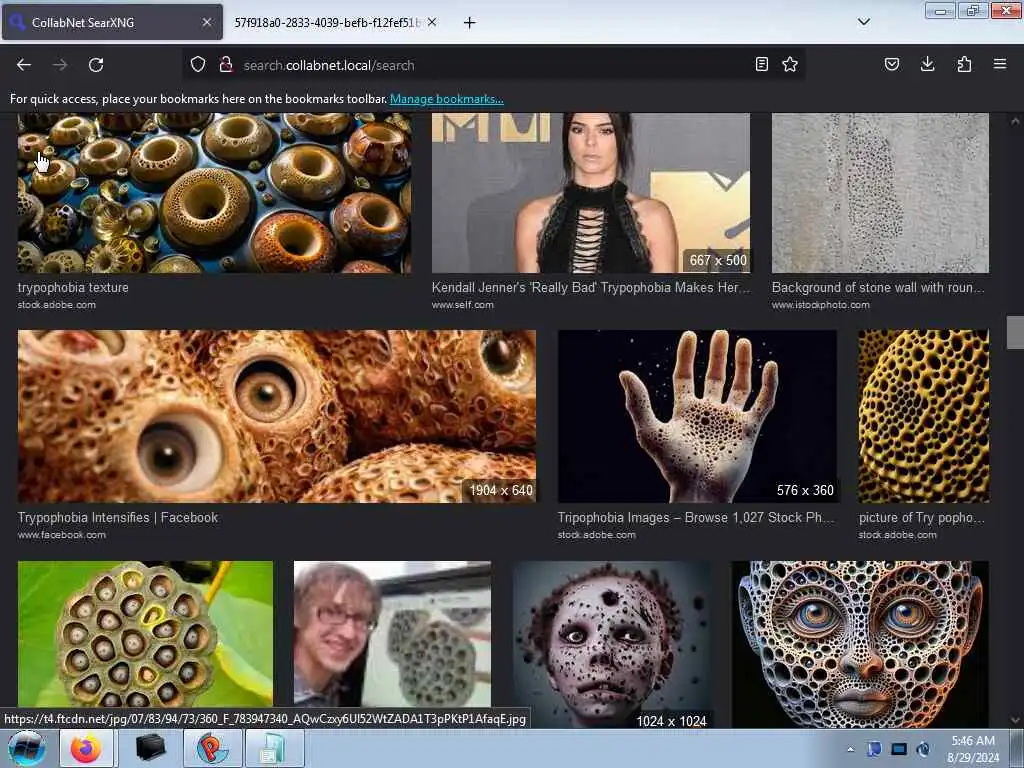This screenshot has height=768, width=1024.
Task: Go back to the previous page
Action: [x=24, y=65]
